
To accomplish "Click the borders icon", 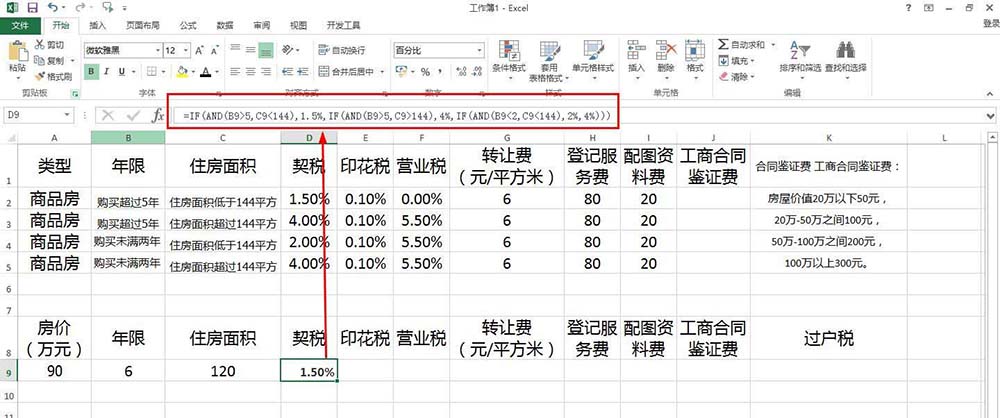I will (152, 71).
